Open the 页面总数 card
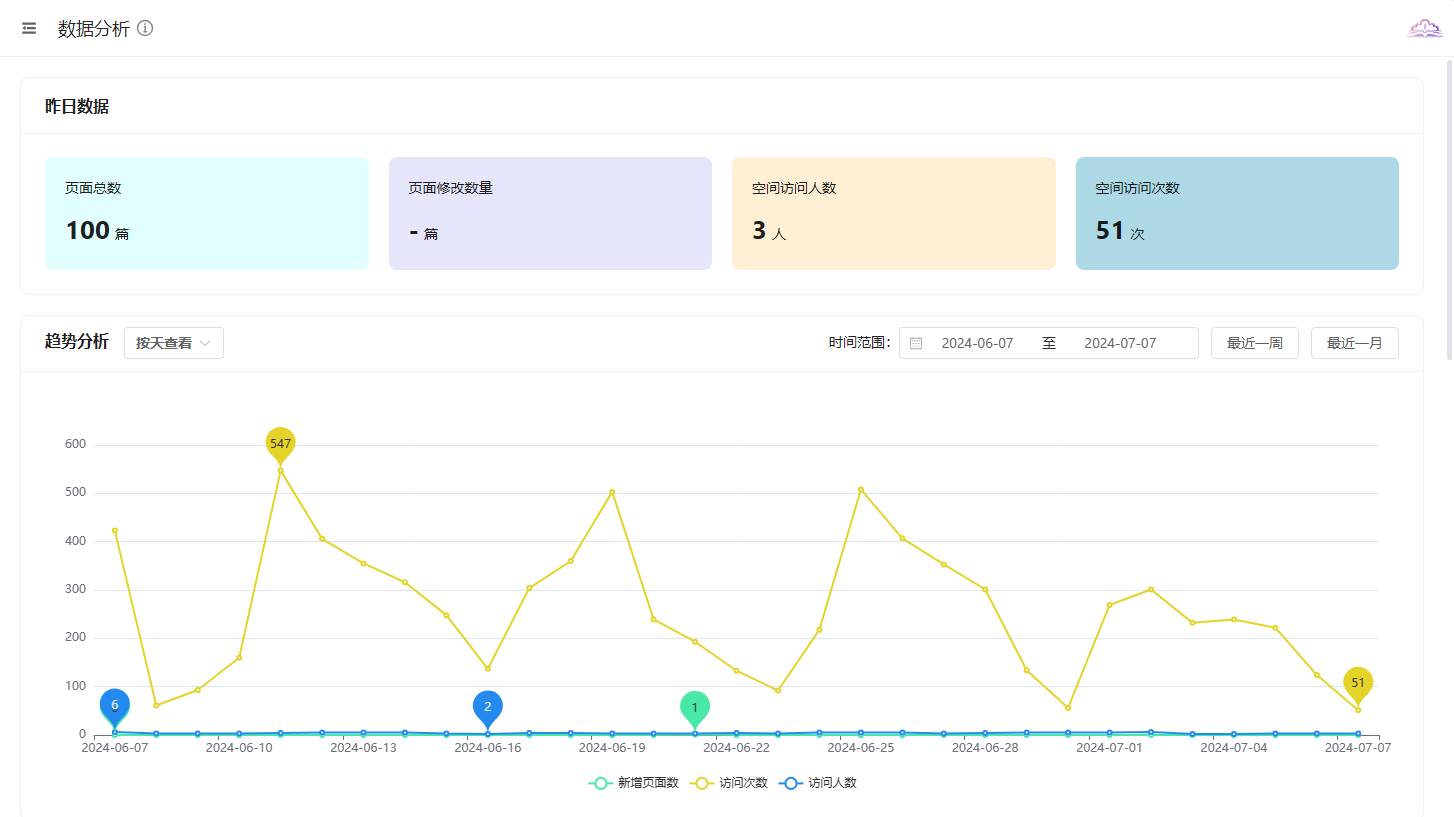This screenshot has width=1454, height=817. [207, 213]
